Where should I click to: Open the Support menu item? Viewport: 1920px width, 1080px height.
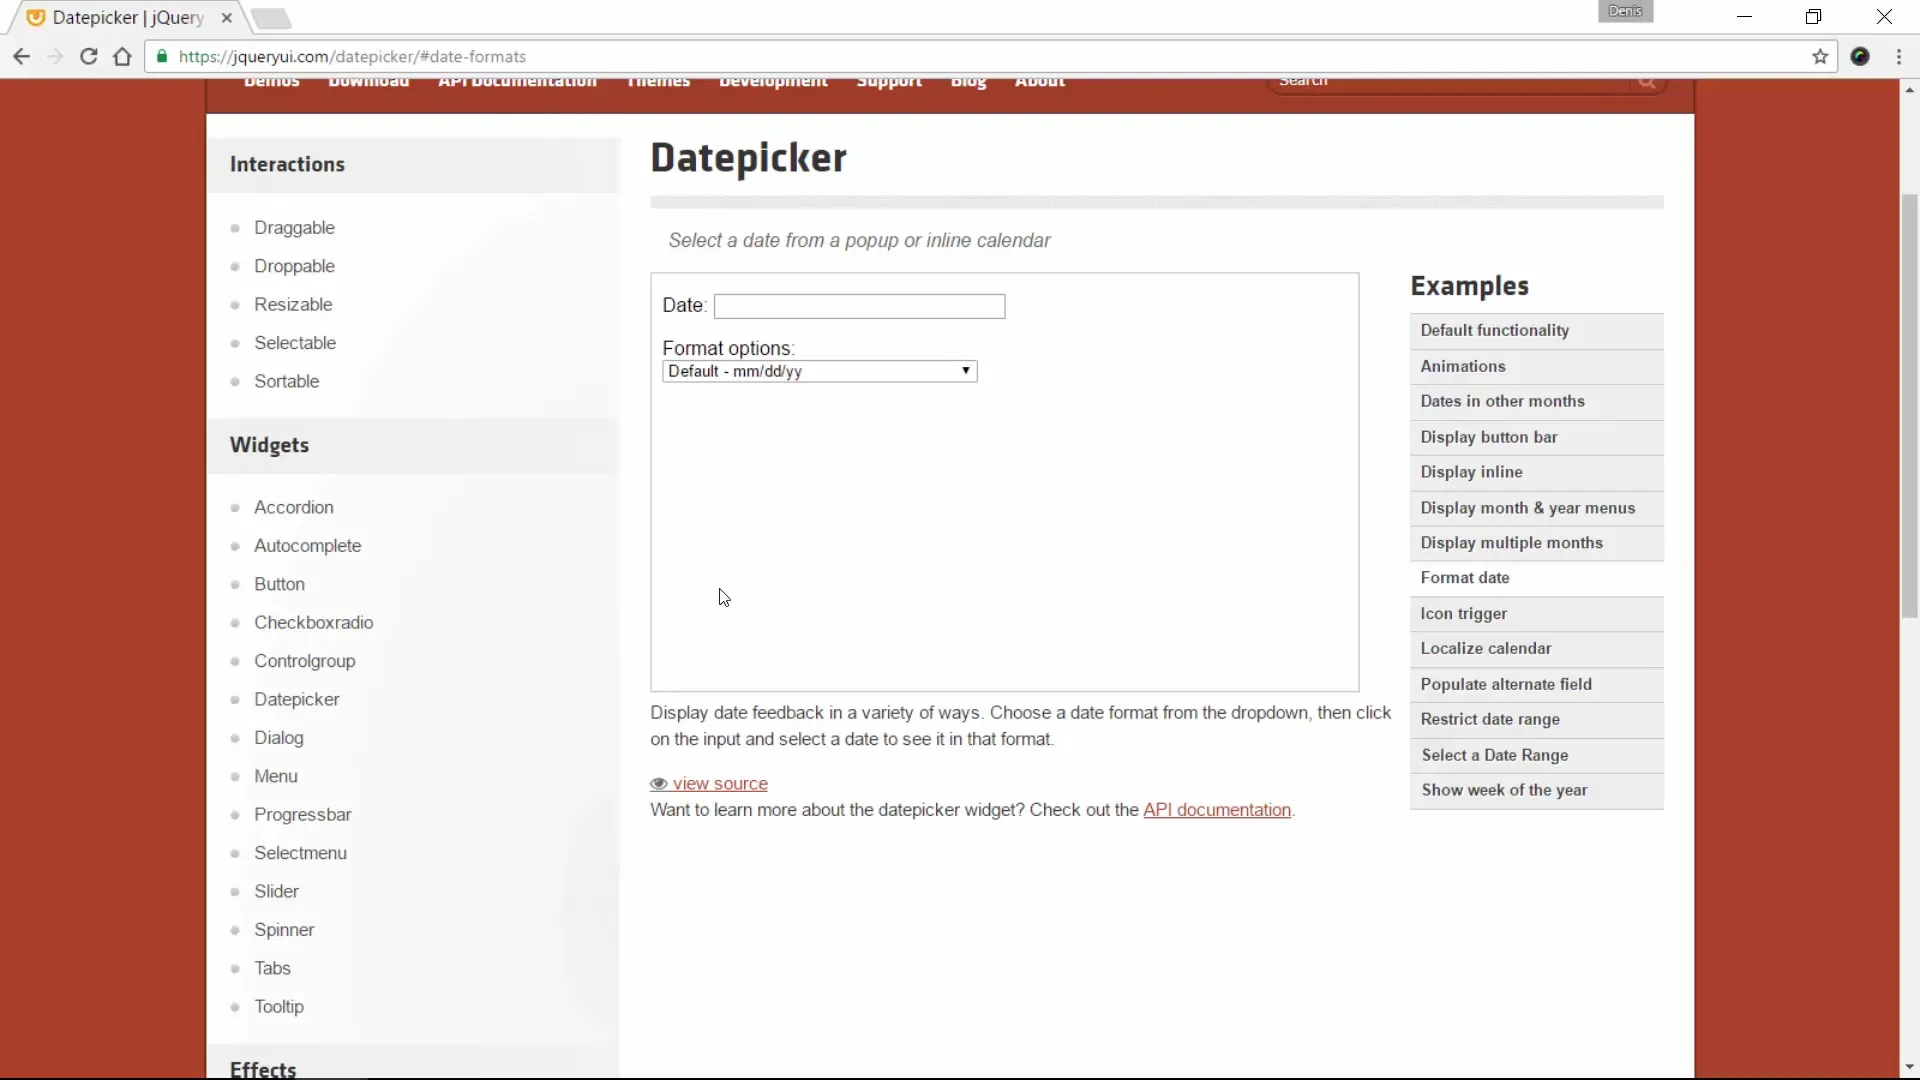point(889,82)
